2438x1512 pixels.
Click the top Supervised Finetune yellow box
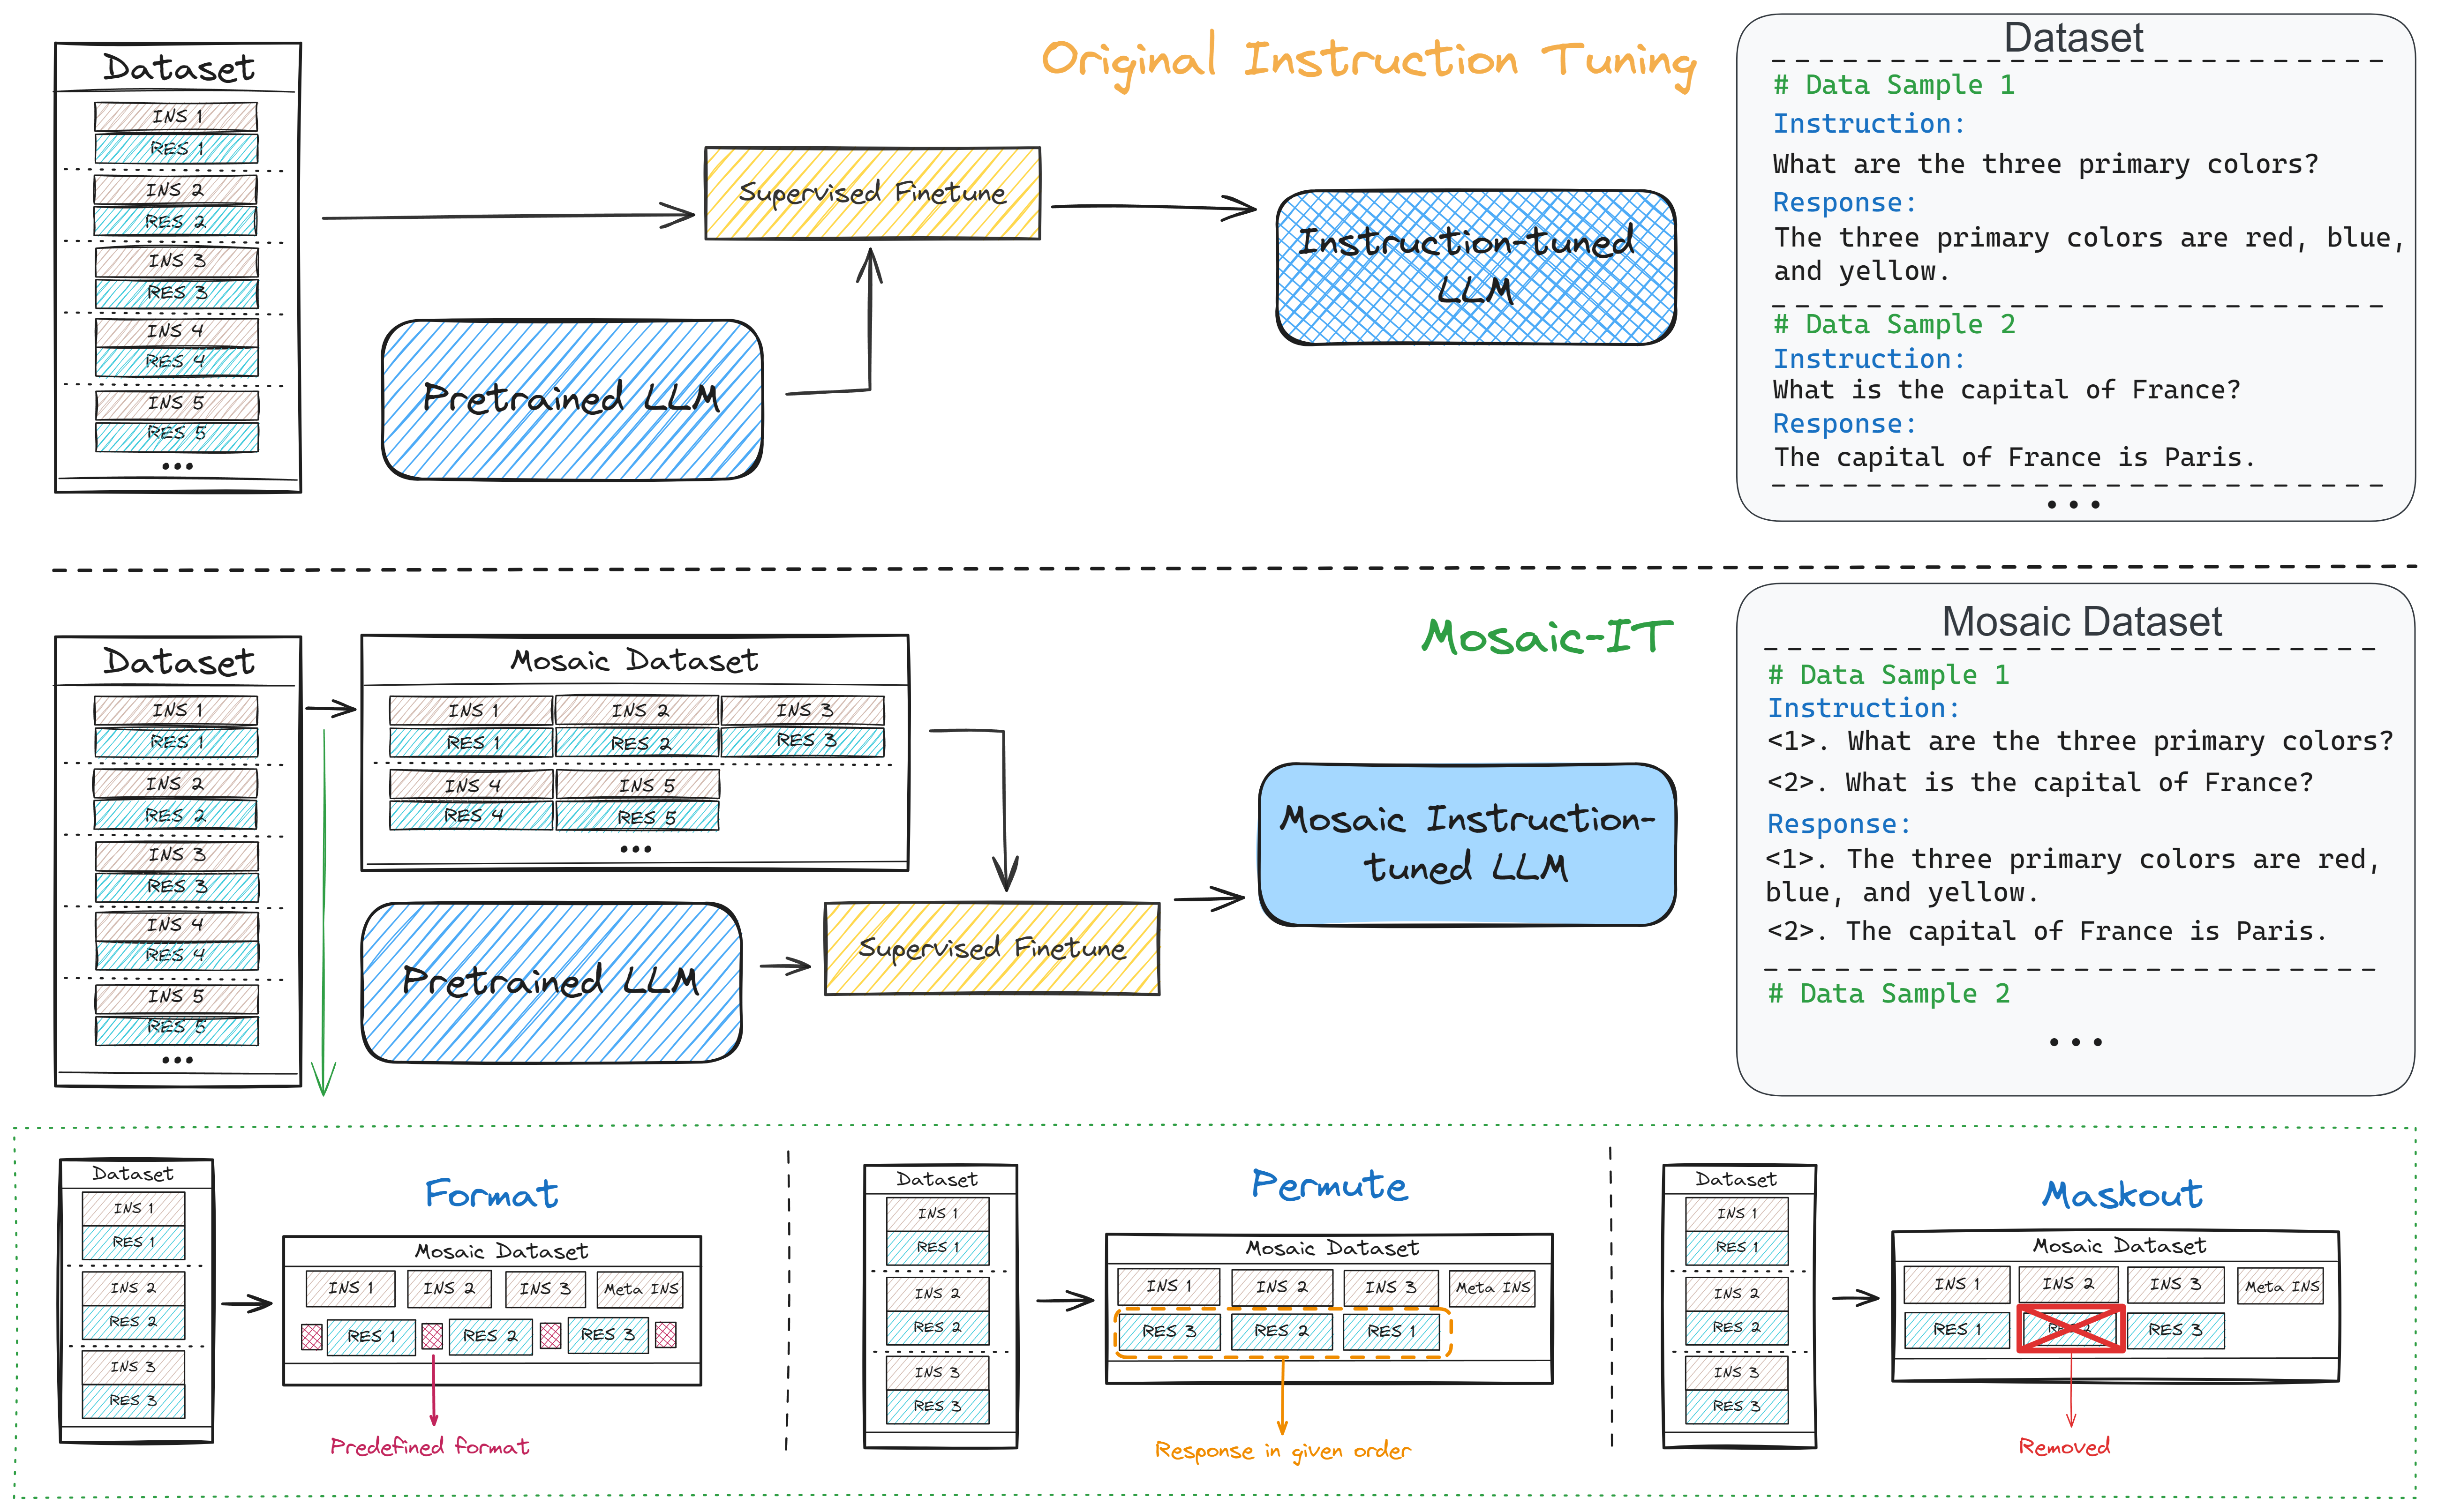[x=872, y=193]
